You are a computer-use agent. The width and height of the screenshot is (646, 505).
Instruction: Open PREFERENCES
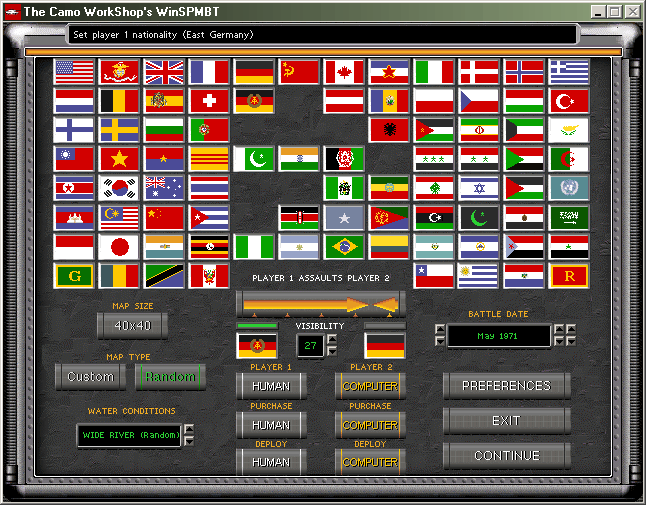coord(506,386)
